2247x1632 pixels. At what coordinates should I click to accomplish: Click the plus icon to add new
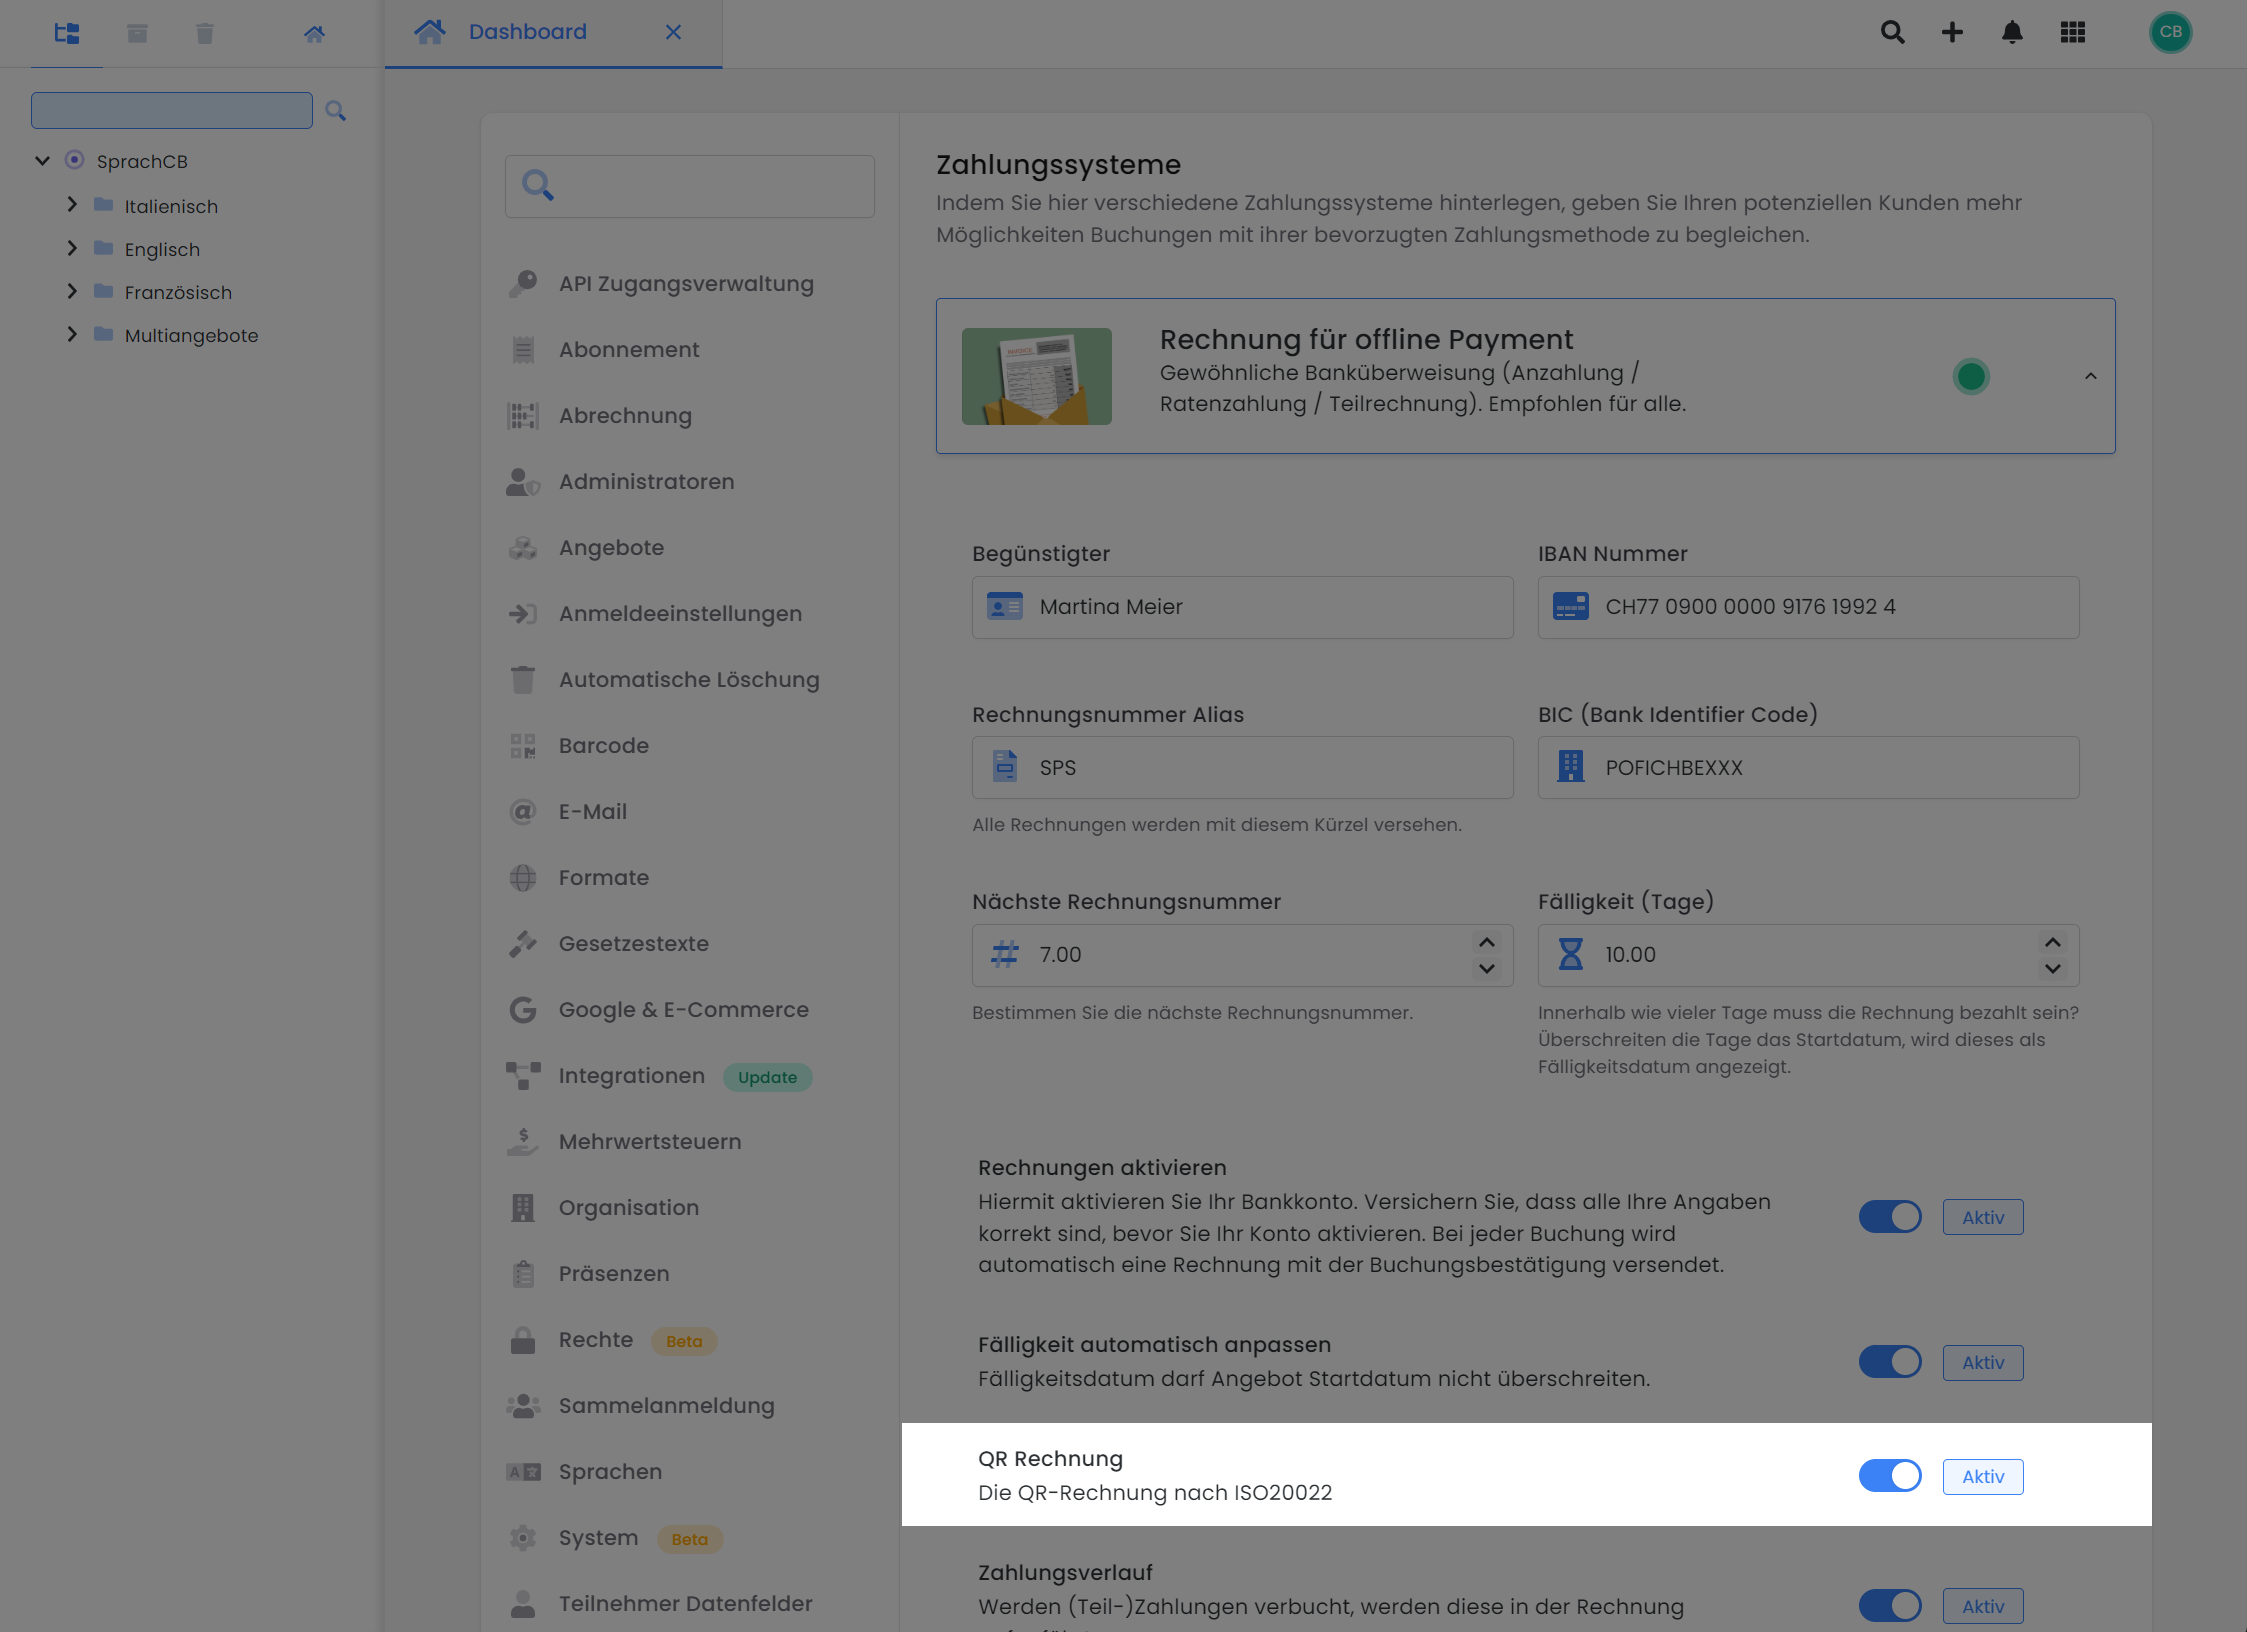[1952, 32]
